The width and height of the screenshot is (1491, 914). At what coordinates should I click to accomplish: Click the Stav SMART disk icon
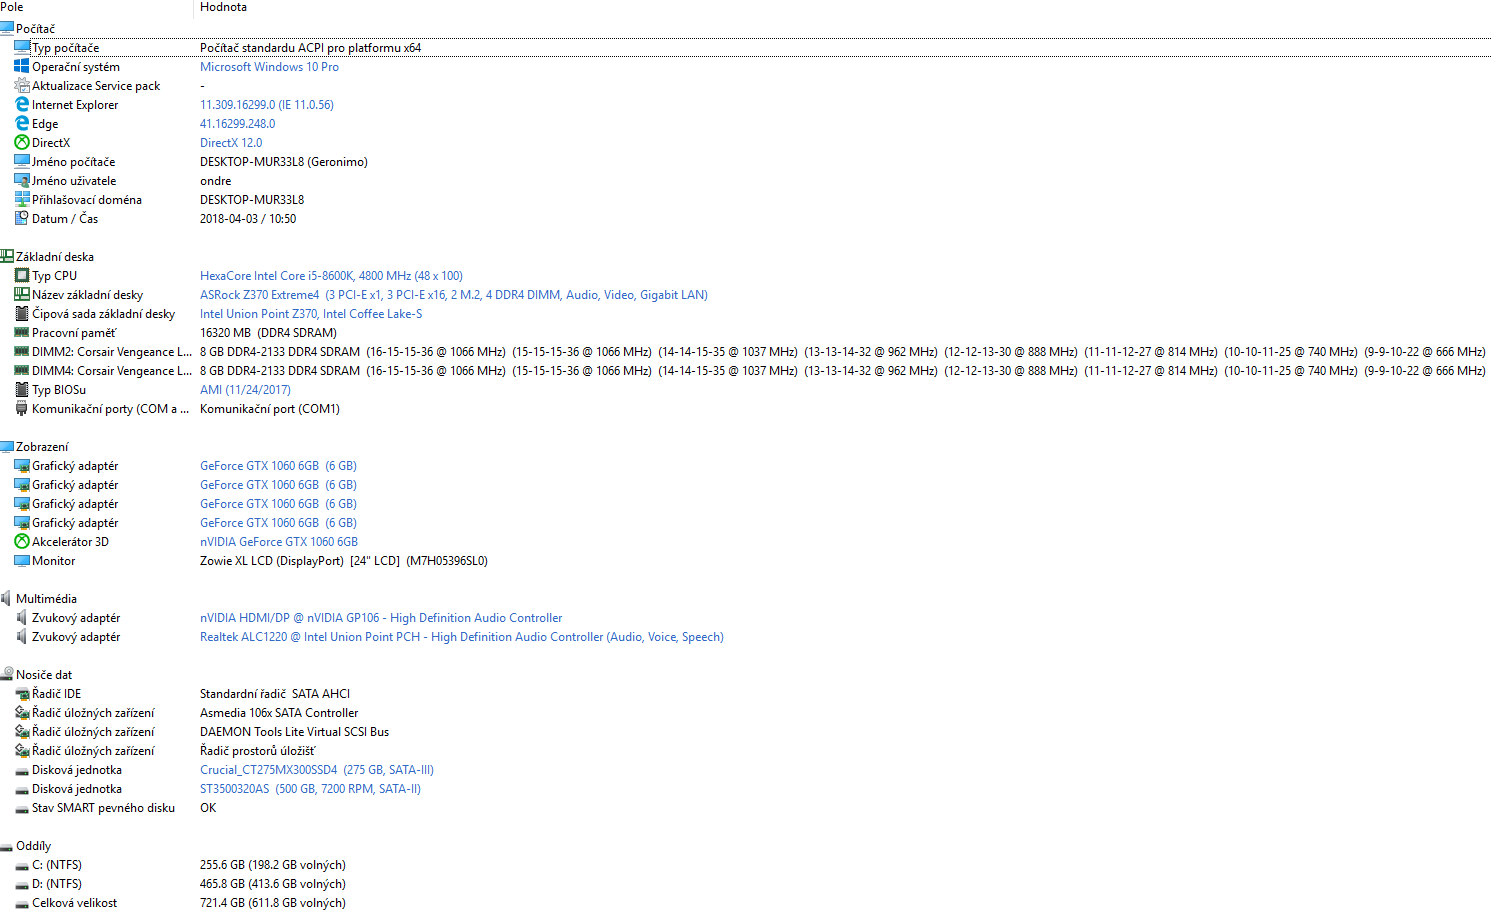coord(21,808)
